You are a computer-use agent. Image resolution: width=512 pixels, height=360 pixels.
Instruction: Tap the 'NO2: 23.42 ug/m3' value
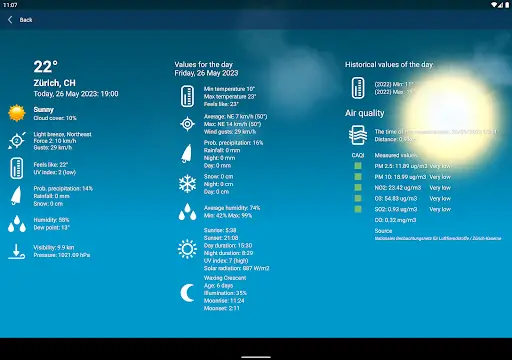[x=398, y=188]
